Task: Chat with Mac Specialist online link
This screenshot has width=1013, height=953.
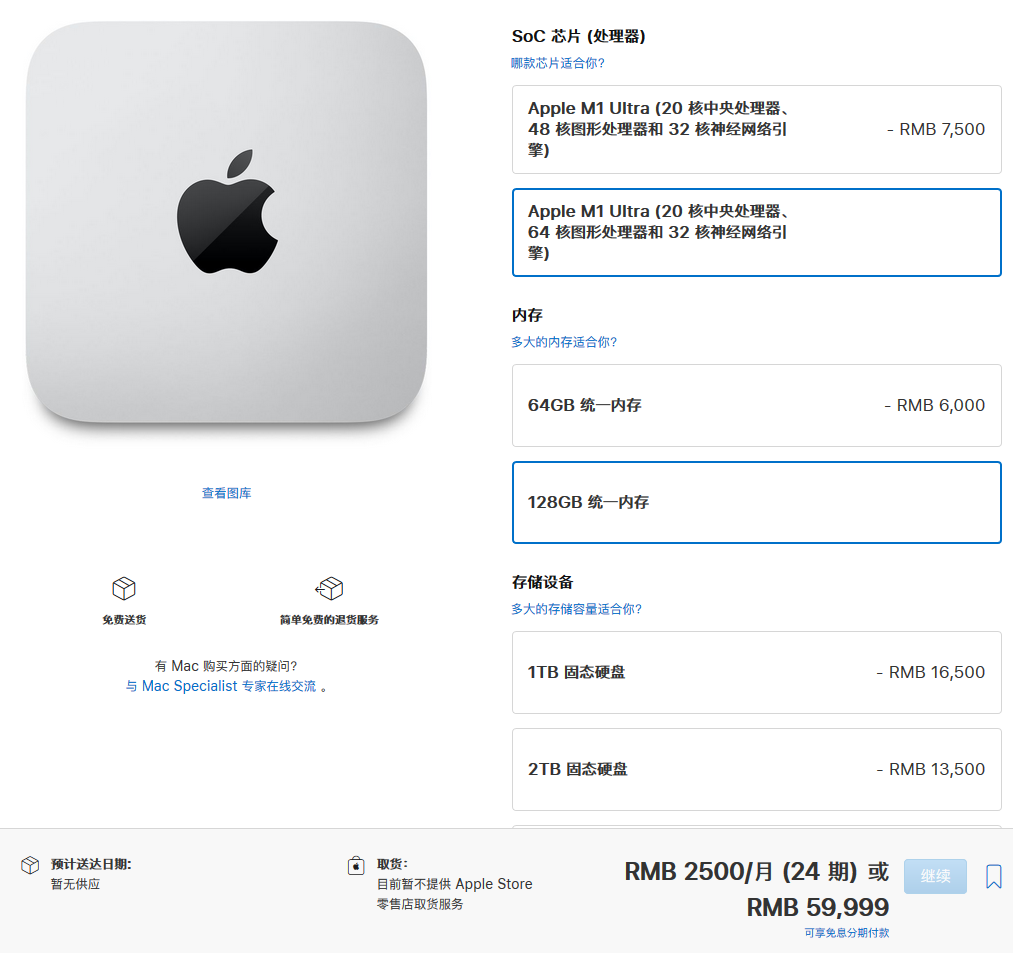Action: click(x=221, y=686)
